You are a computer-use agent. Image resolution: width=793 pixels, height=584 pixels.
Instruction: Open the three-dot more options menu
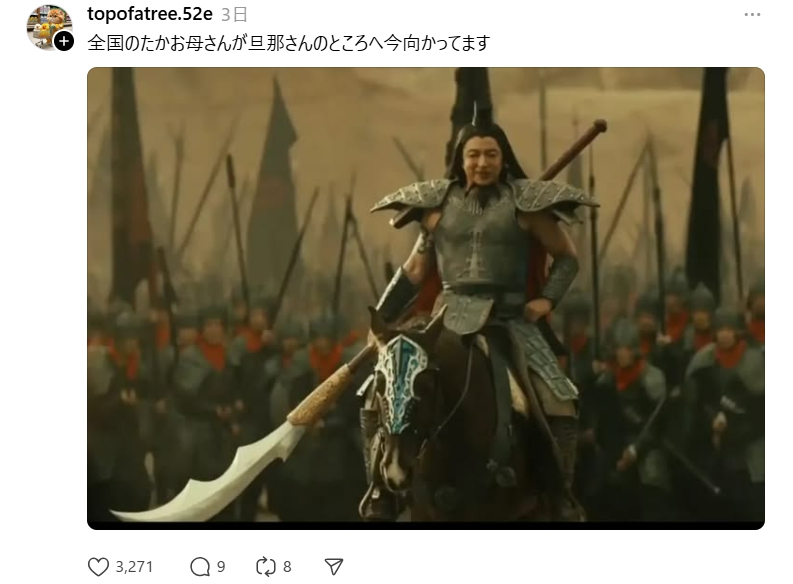(x=752, y=15)
